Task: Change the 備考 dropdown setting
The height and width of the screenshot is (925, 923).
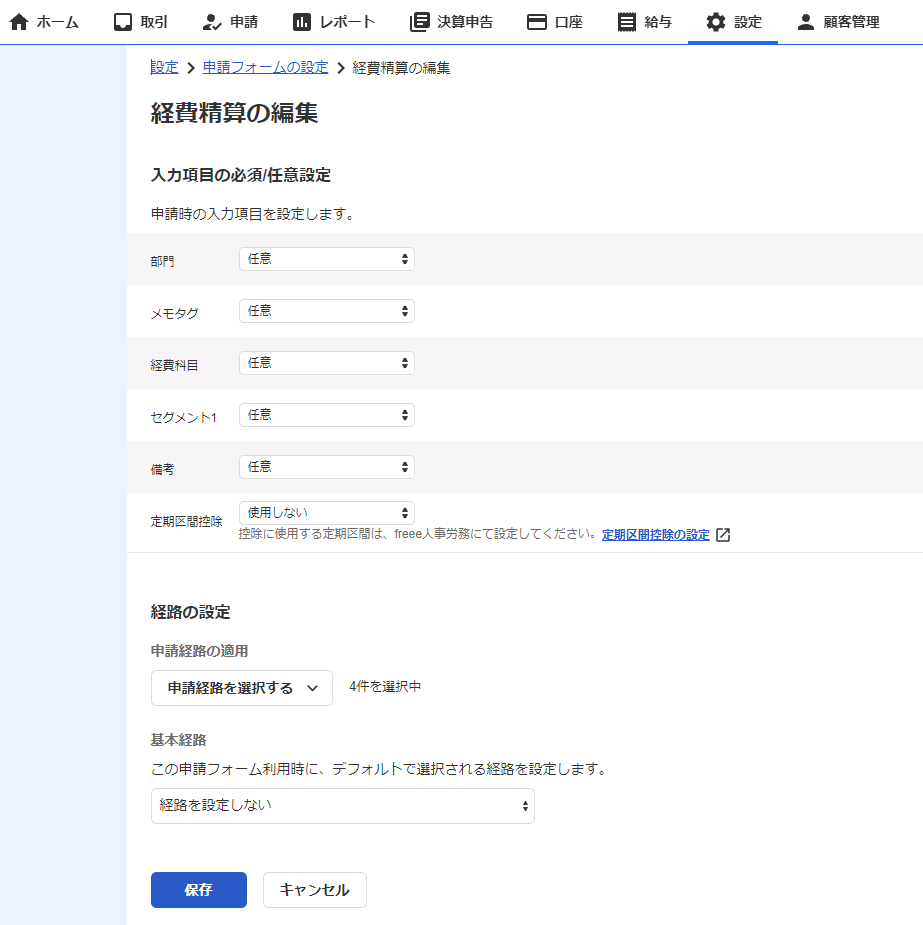Action: click(327, 467)
